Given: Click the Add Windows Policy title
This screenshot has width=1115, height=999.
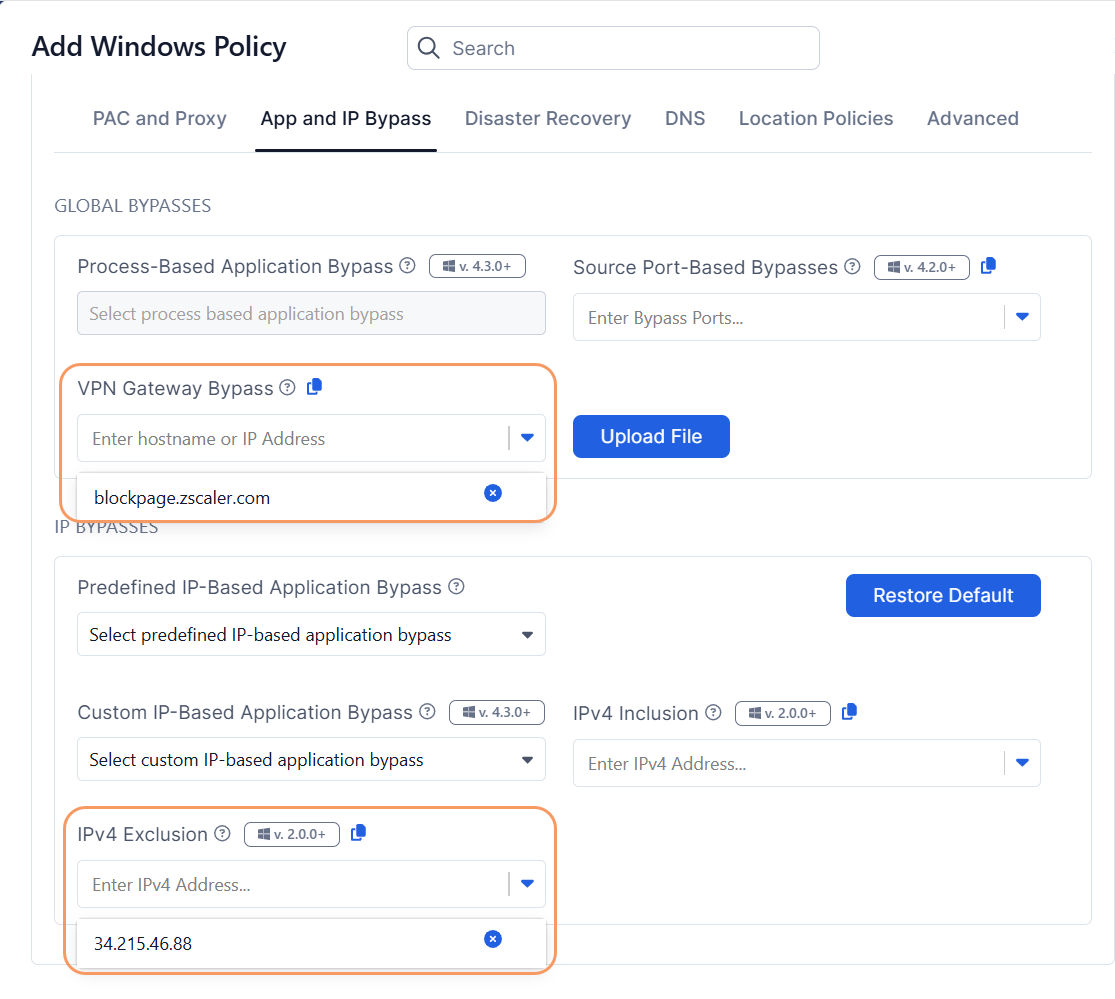Looking at the screenshot, I should (x=159, y=47).
